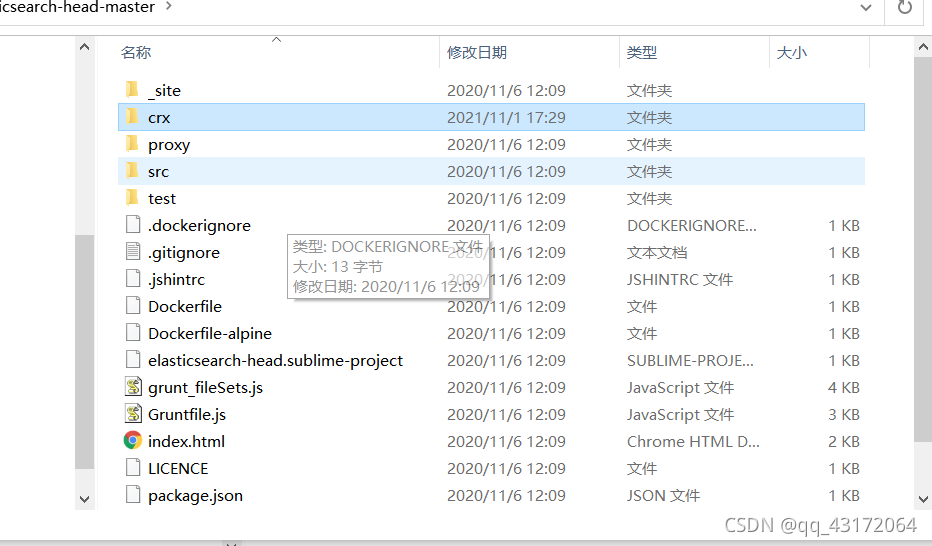Image resolution: width=932 pixels, height=546 pixels.
Task: Click the navigation pane scrollbar thumb
Action: [84, 352]
